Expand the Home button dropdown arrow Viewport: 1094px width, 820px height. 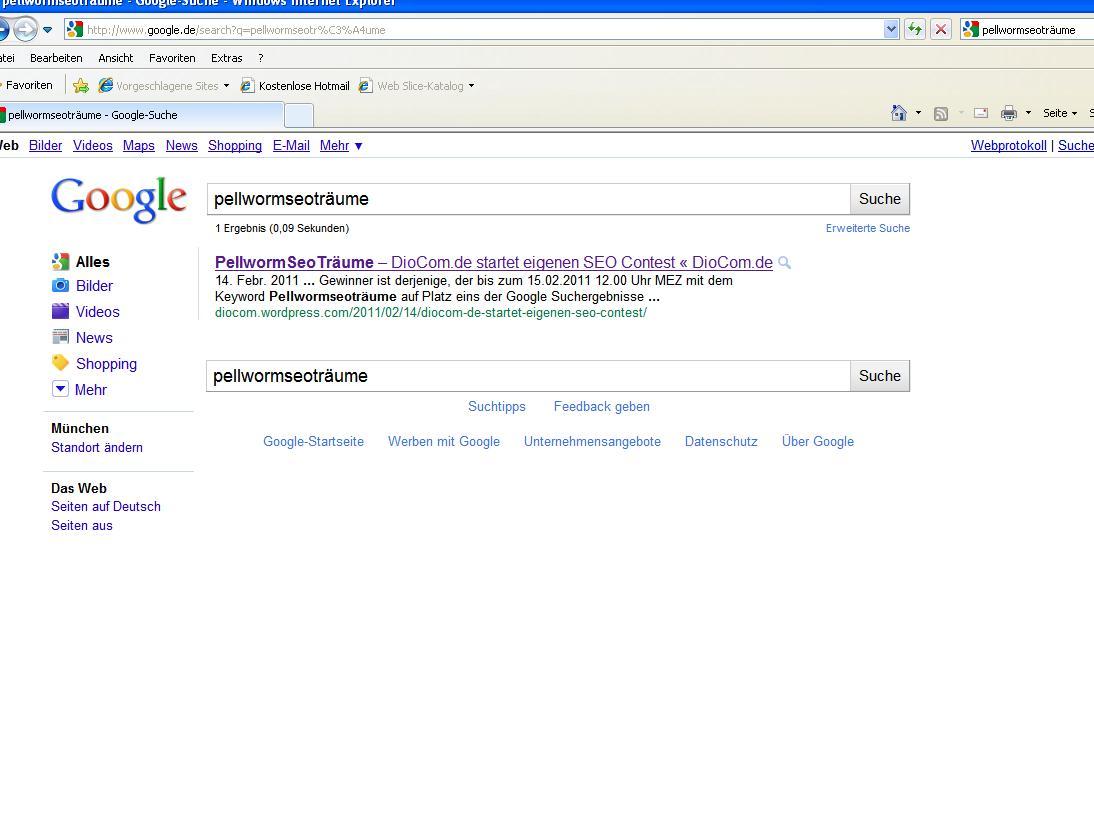pos(918,113)
